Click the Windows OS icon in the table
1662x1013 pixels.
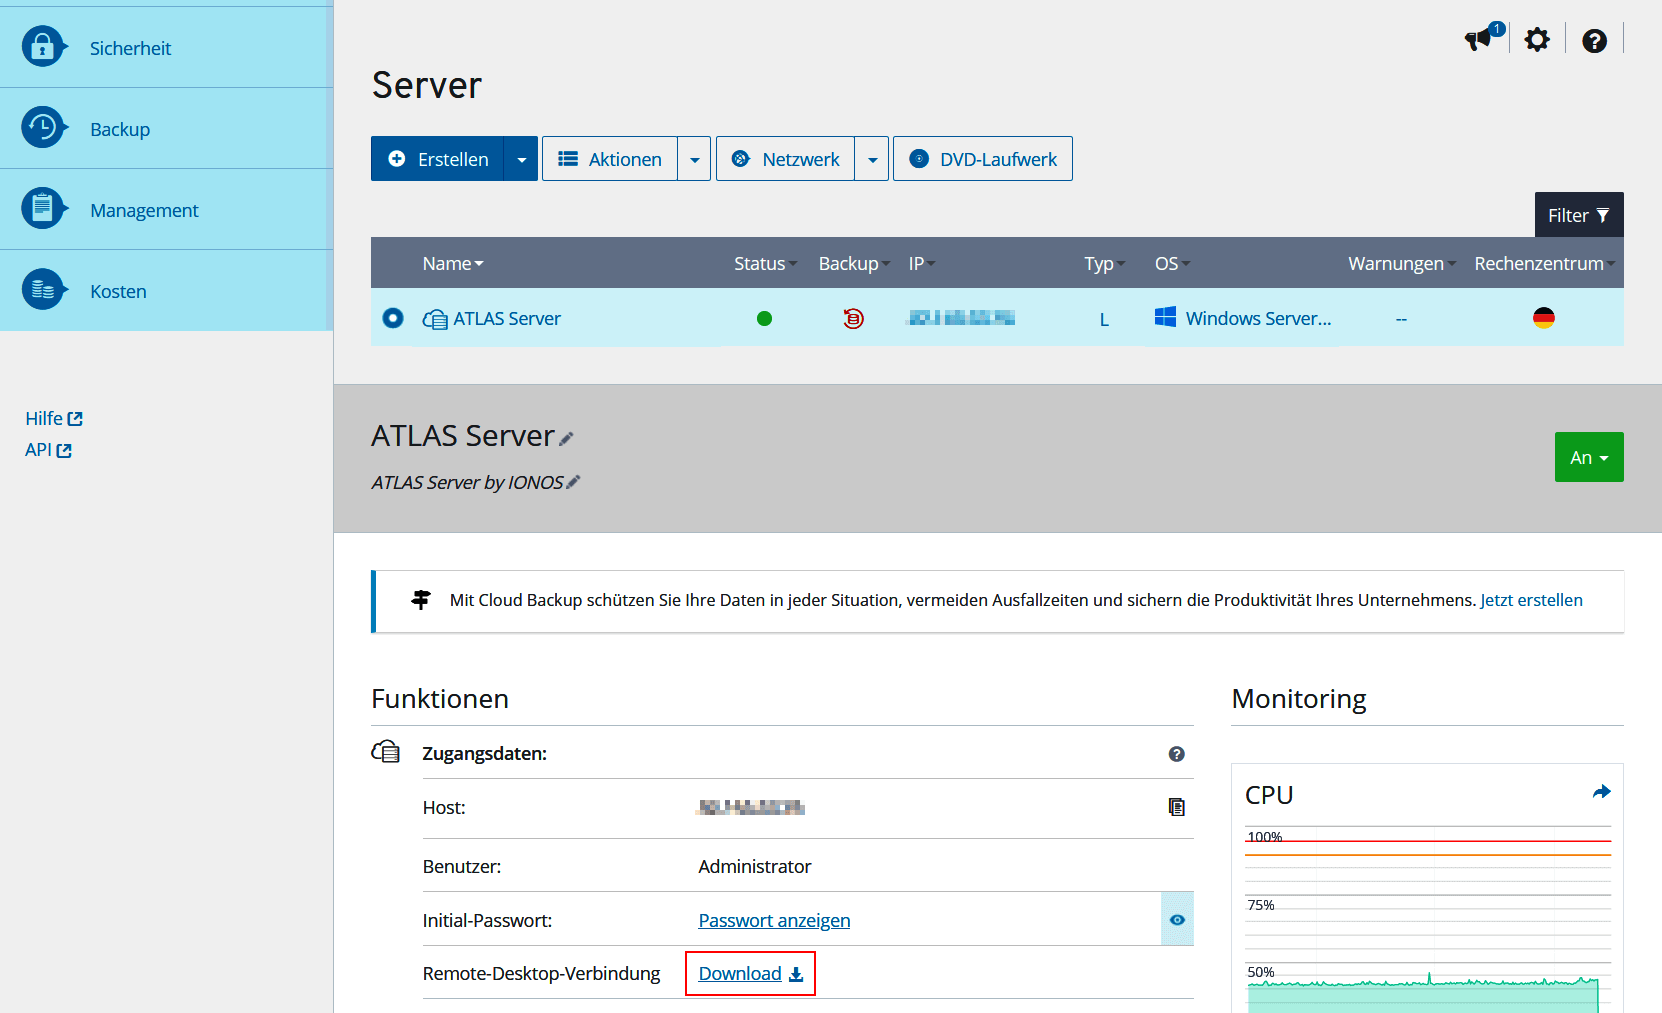[x=1165, y=317]
